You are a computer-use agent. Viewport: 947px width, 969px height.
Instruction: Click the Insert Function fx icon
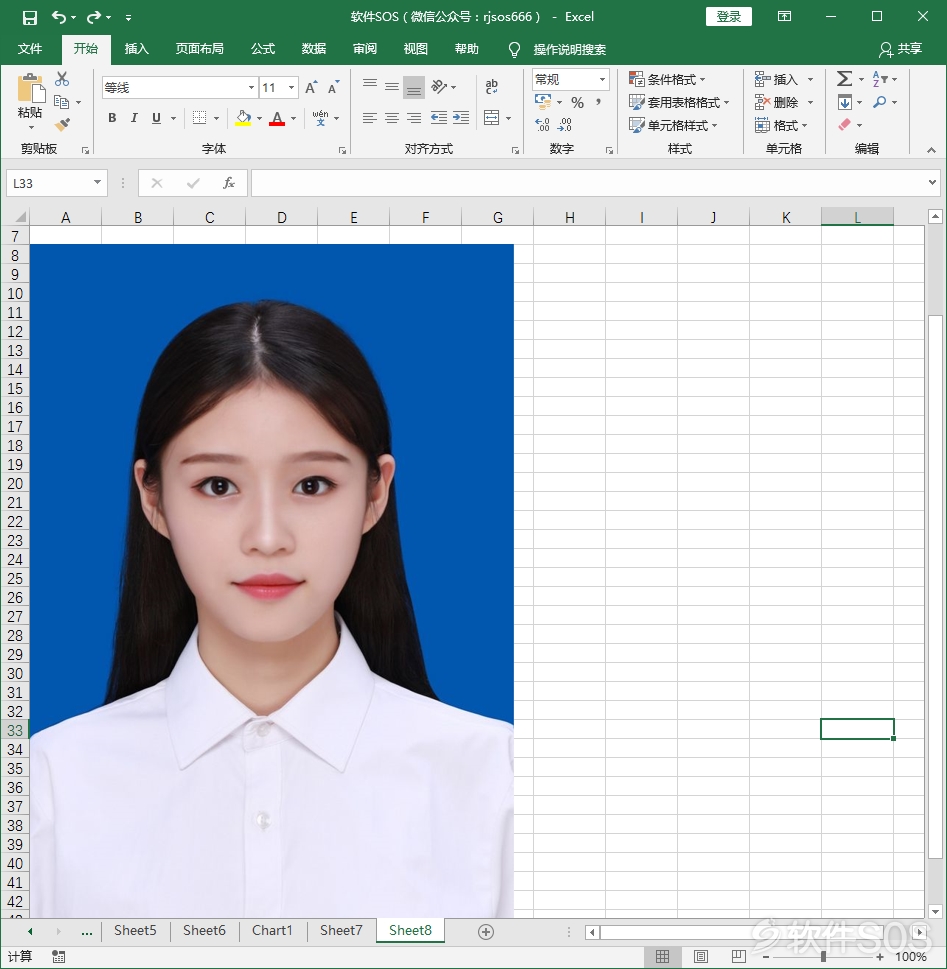[229, 183]
